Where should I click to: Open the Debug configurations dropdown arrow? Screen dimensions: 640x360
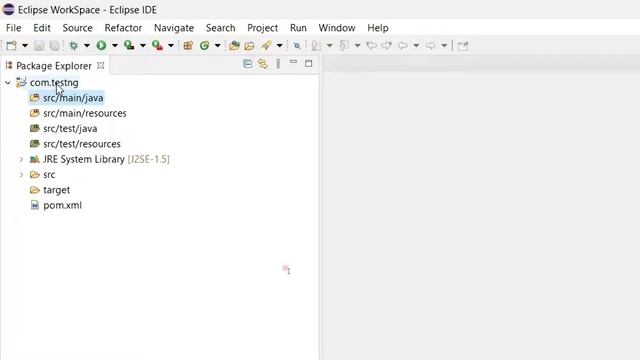point(87,46)
